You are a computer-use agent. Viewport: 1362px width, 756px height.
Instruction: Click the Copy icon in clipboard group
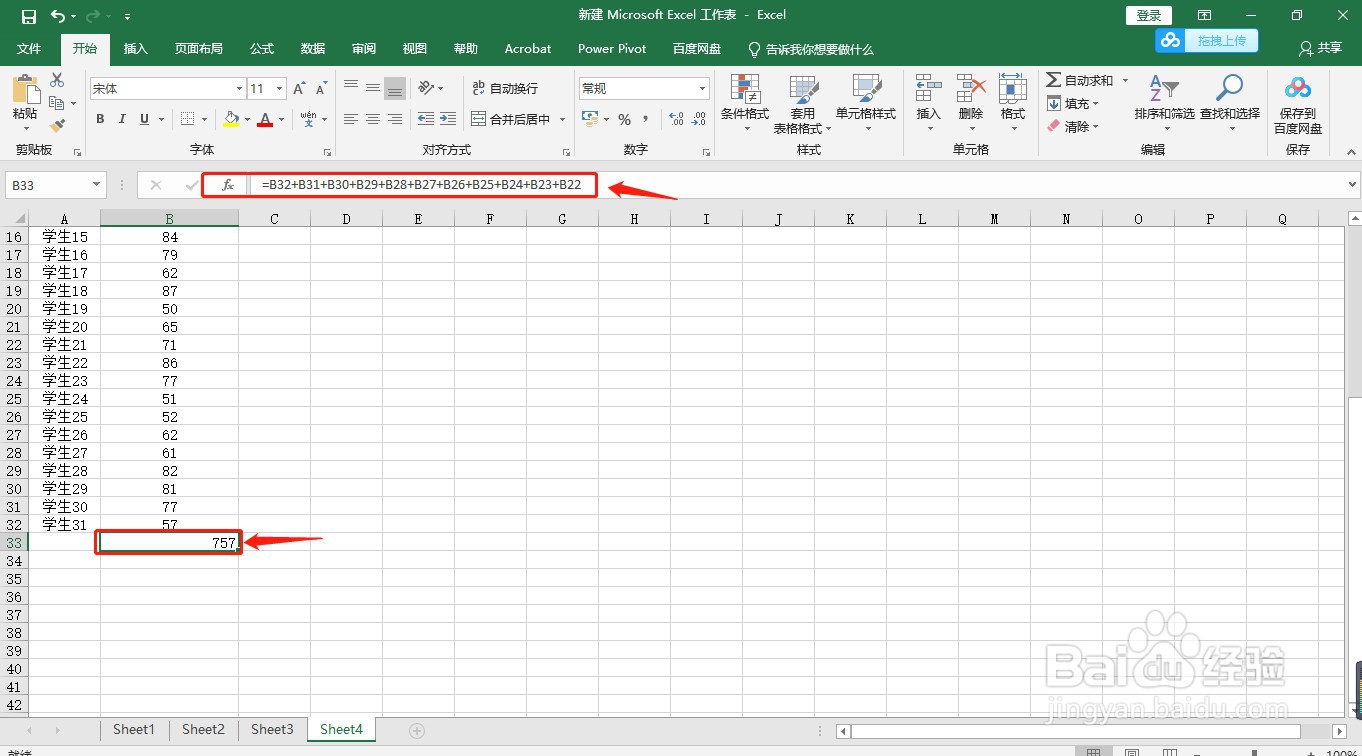[57, 103]
